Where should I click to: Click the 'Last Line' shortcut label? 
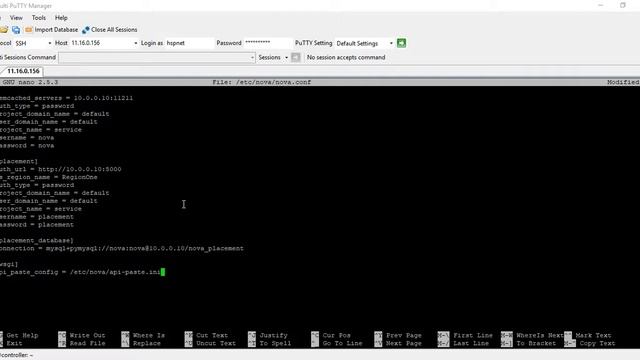471,343
